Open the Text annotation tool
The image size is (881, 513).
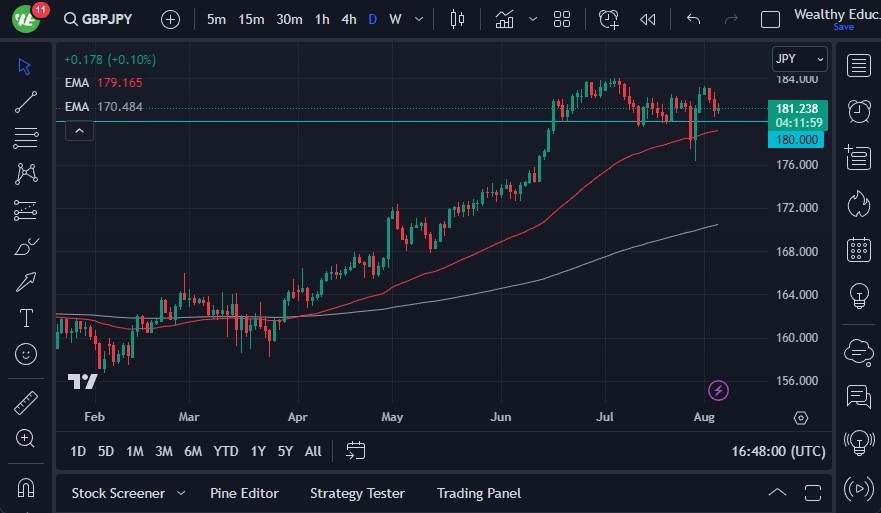click(x=26, y=318)
